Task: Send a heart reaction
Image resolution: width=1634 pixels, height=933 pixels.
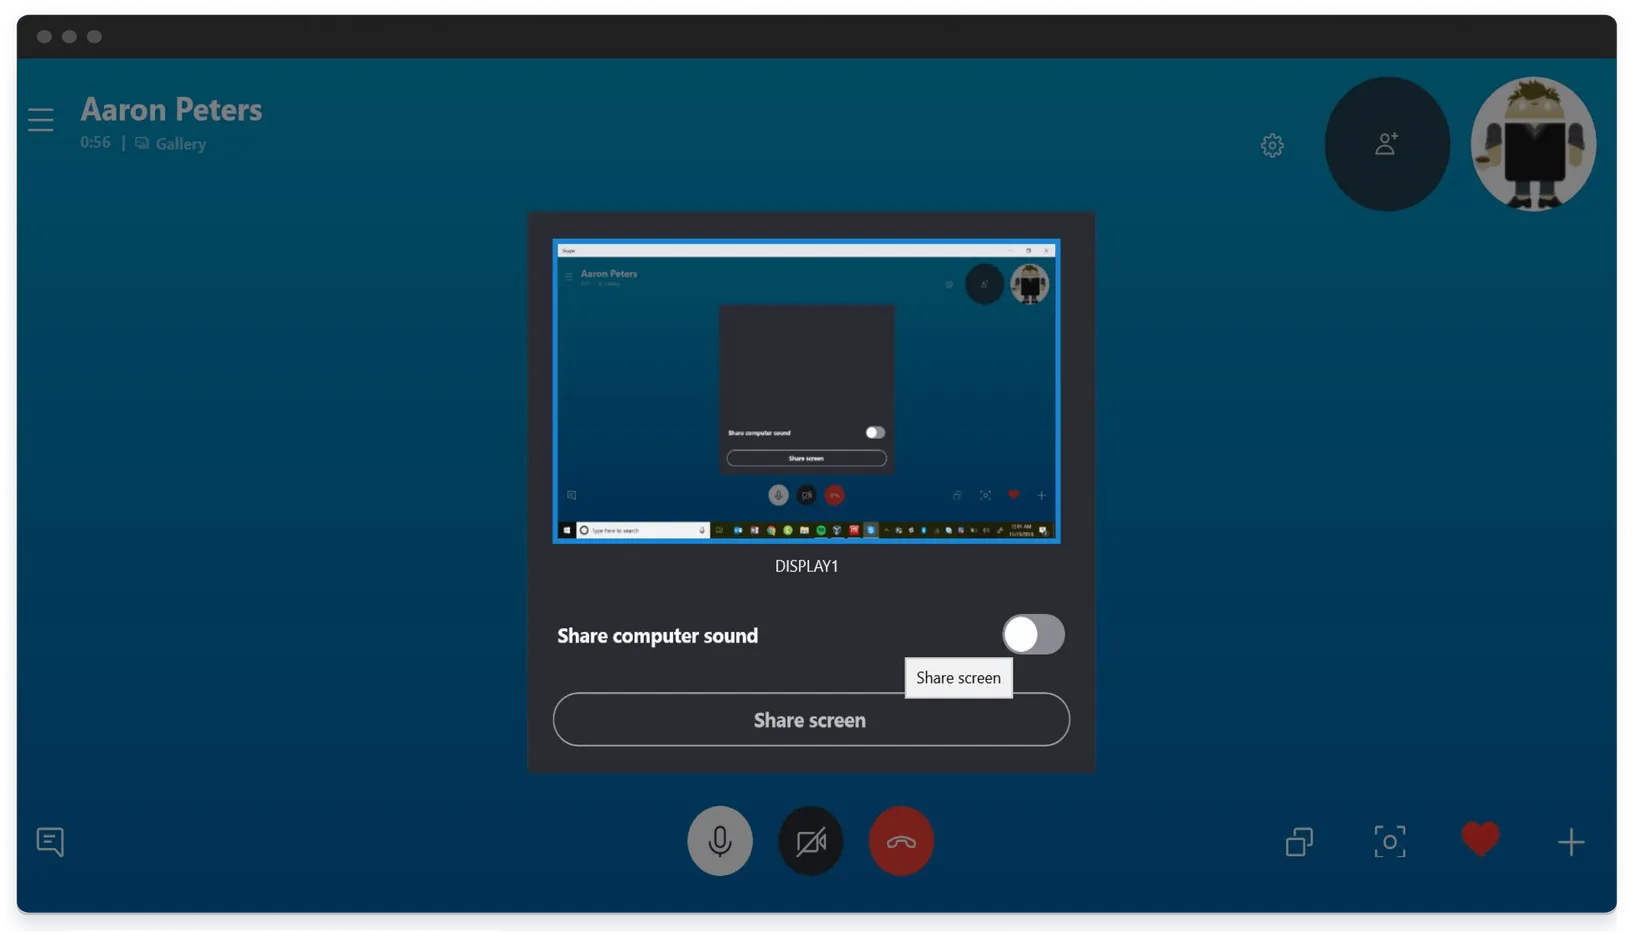Action: 1480,839
